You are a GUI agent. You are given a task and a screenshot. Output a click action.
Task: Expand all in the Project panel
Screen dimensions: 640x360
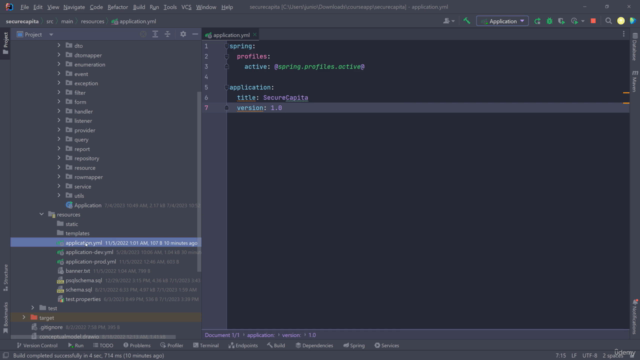pos(155,35)
